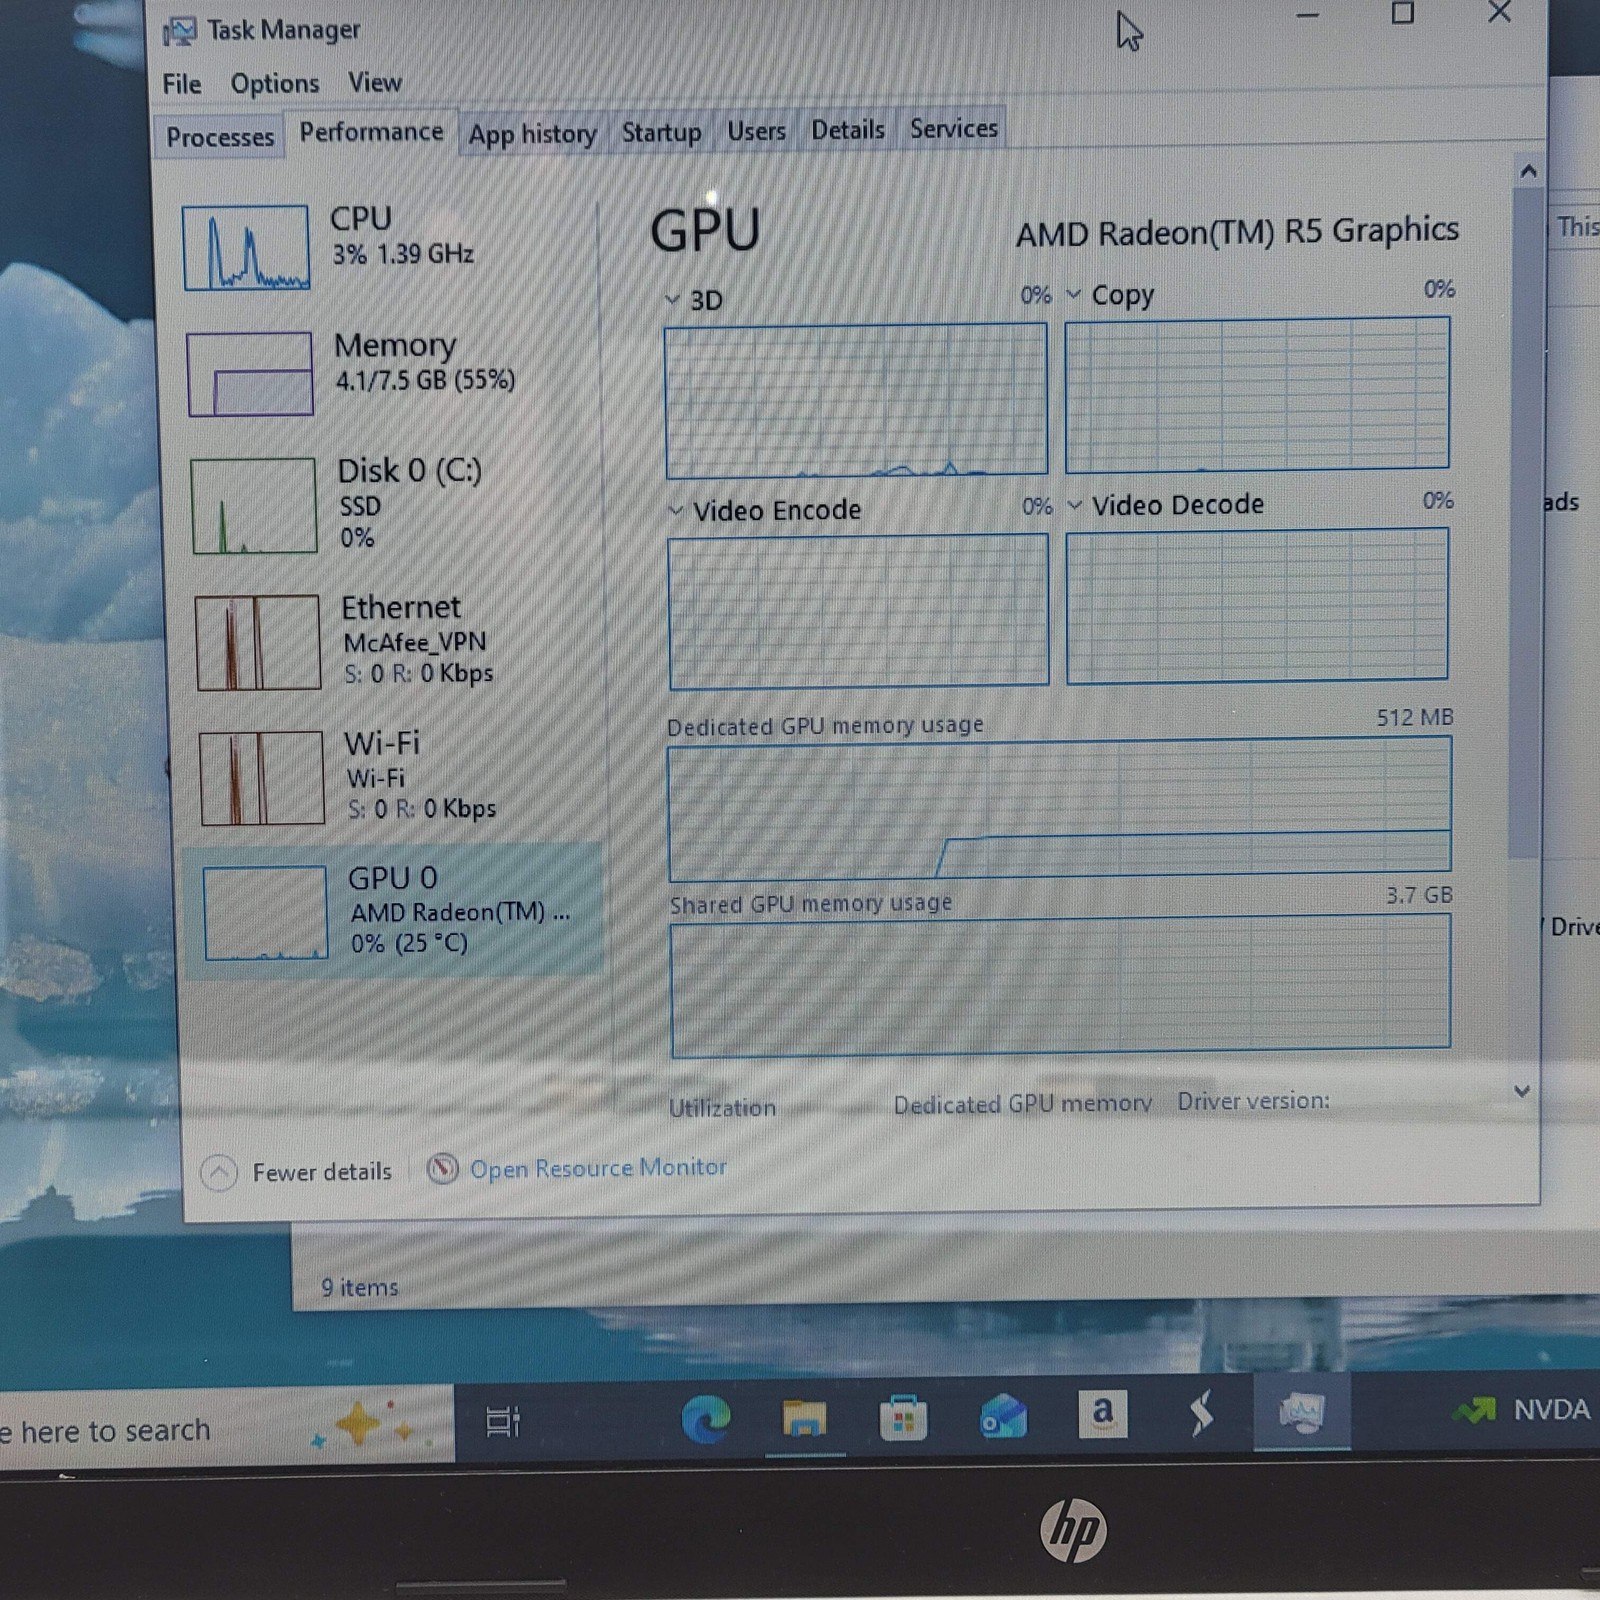Viewport: 1600px width, 1600px height.
Task: Click the 9 items status text in File Explorer
Action: click(359, 1288)
